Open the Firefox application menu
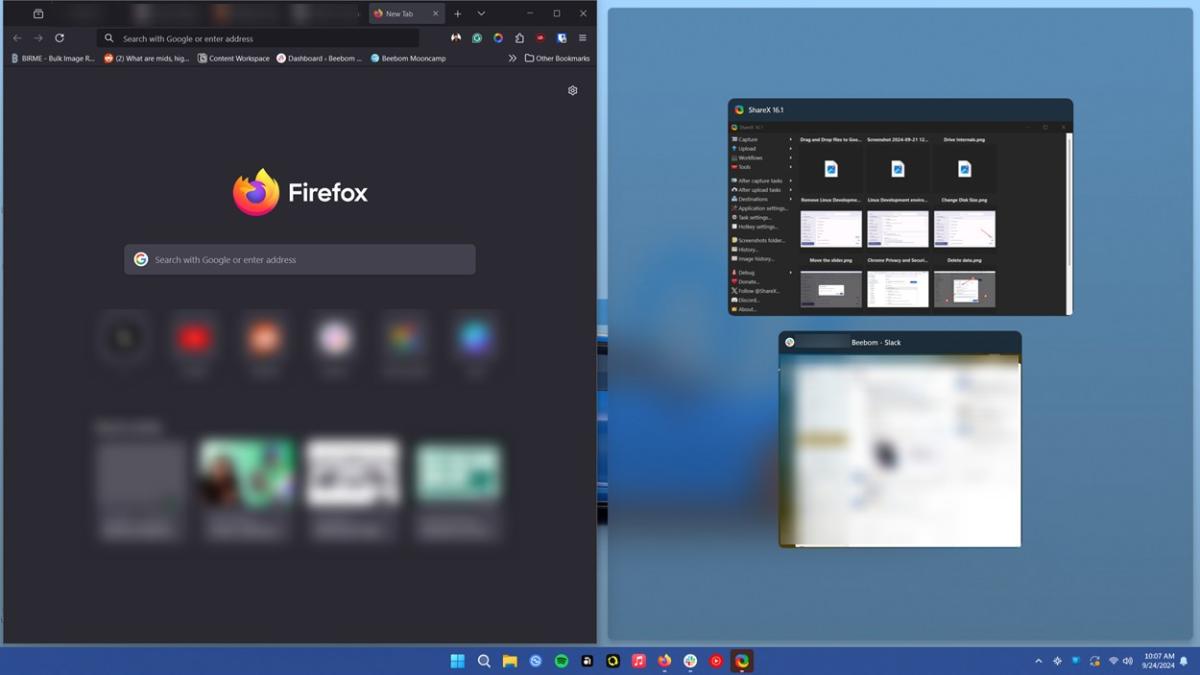 tap(582, 37)
